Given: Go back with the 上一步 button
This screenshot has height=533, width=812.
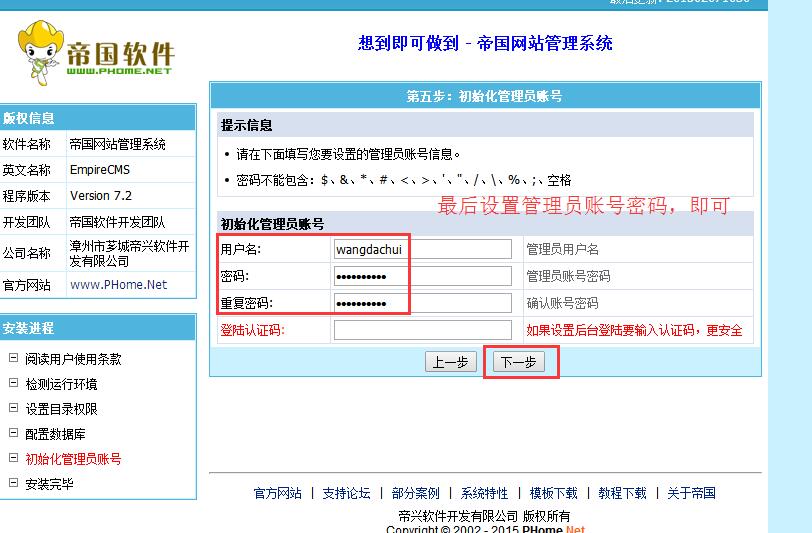Looking at the screenshot, I should pos(451,362).
